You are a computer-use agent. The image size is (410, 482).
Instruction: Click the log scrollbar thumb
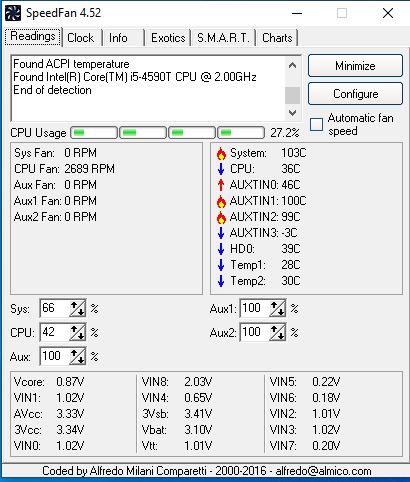pos(292,95)
